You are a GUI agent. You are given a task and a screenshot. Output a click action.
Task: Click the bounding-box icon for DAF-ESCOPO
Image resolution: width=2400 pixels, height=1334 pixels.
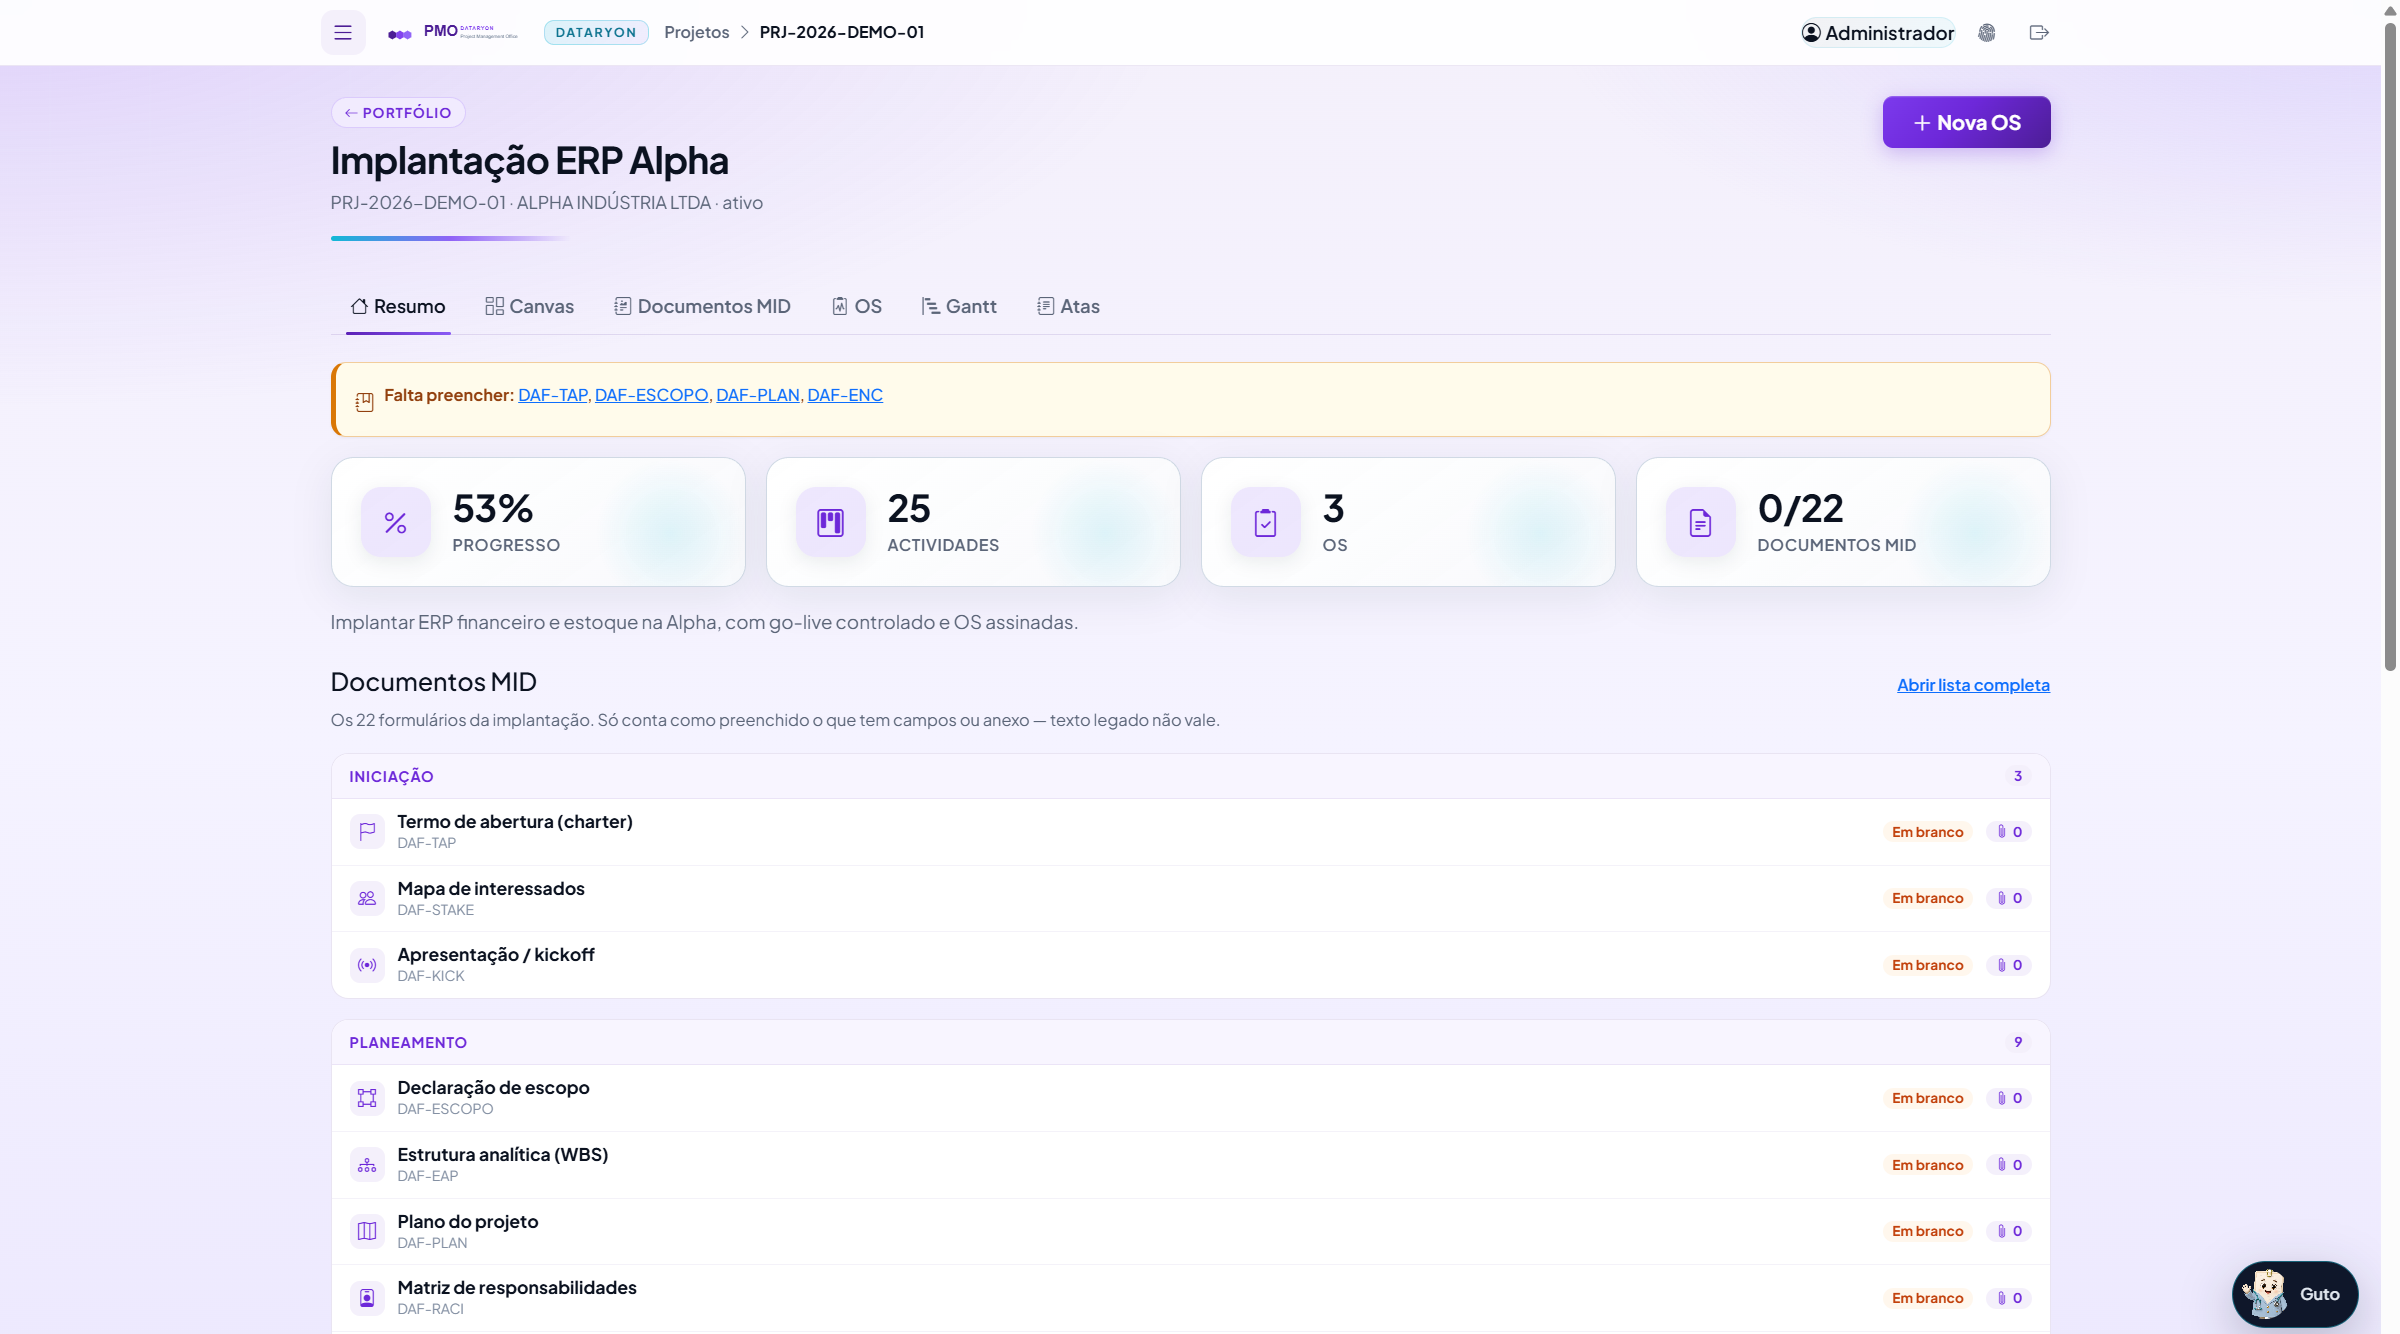[x=367, y=1098]
